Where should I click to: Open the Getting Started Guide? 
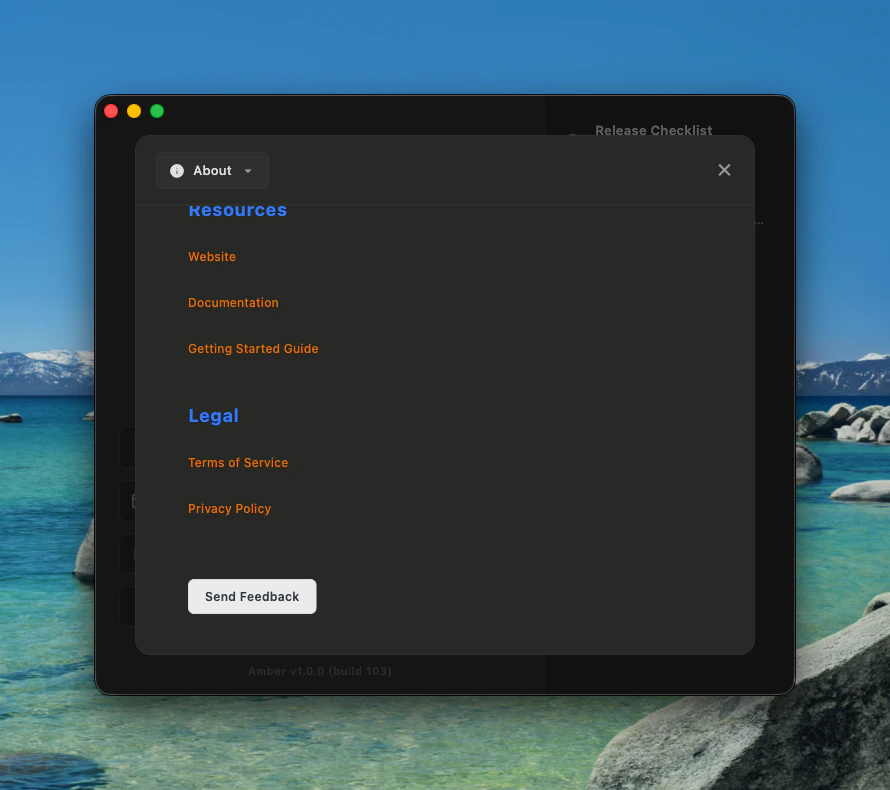tap(253, 348)
